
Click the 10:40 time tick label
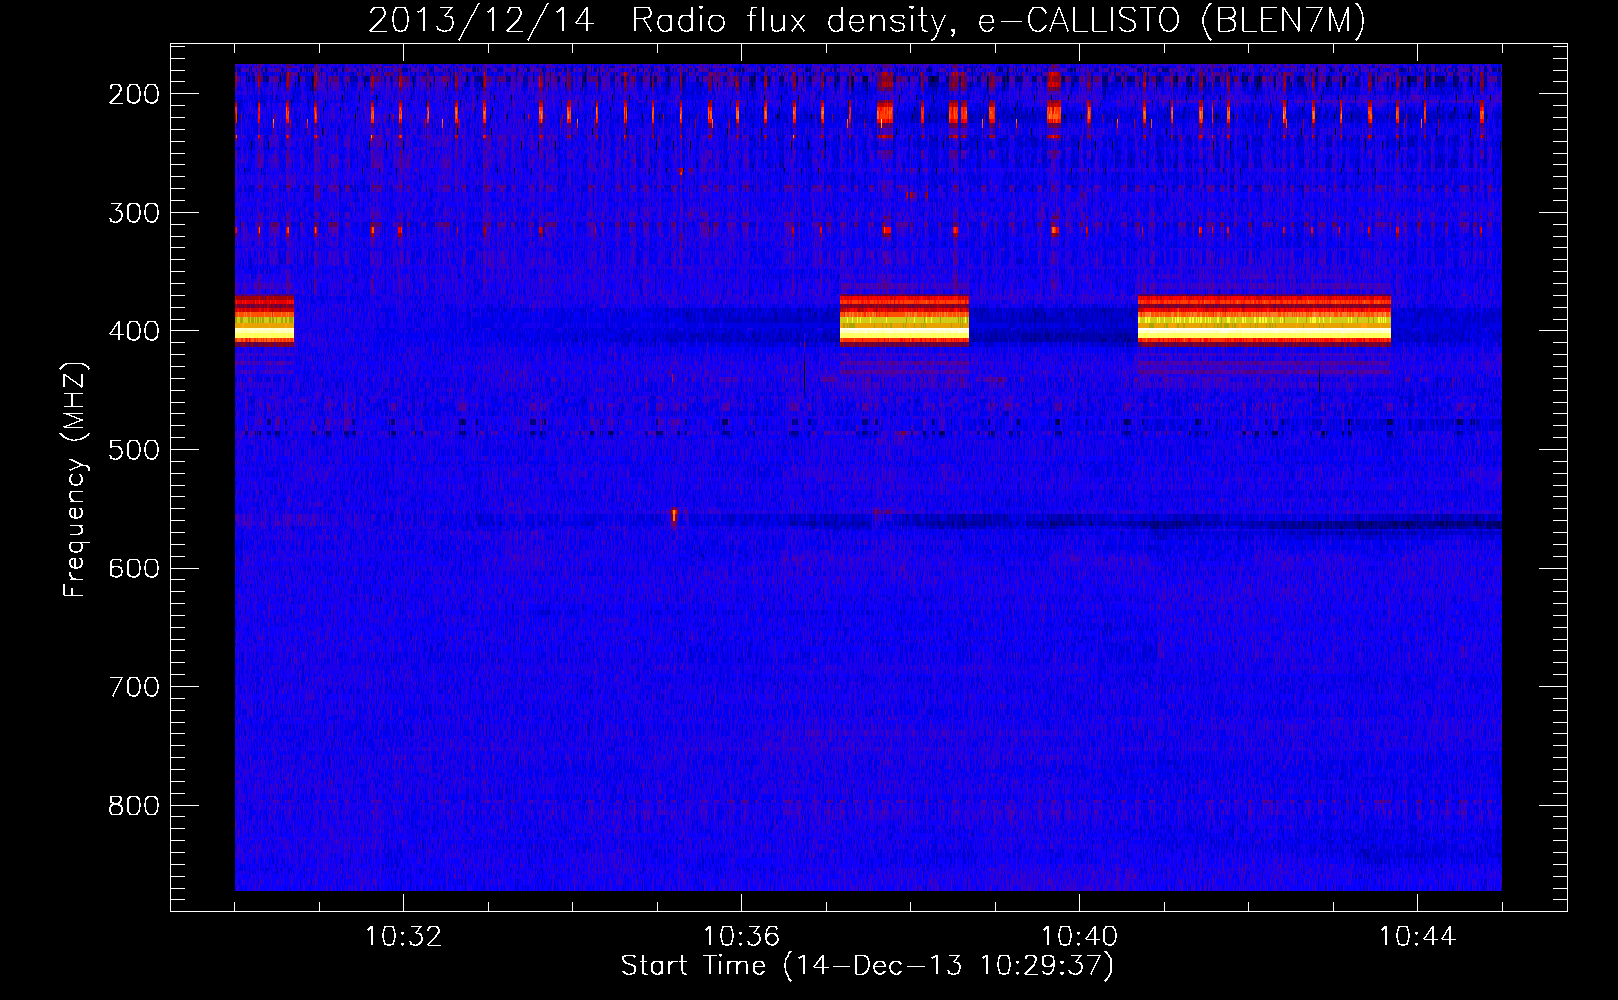pyautogui.click(x=1079, y=937)
